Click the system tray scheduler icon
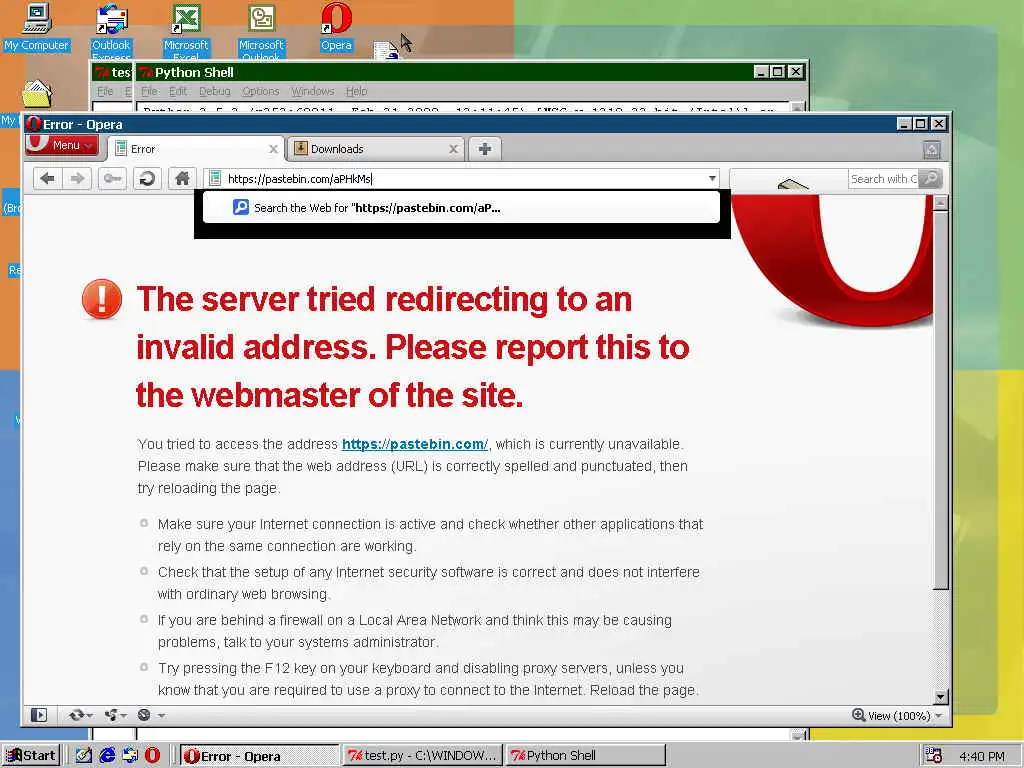The height and width of the screenshot is (768, 1024). click(934, 756)
